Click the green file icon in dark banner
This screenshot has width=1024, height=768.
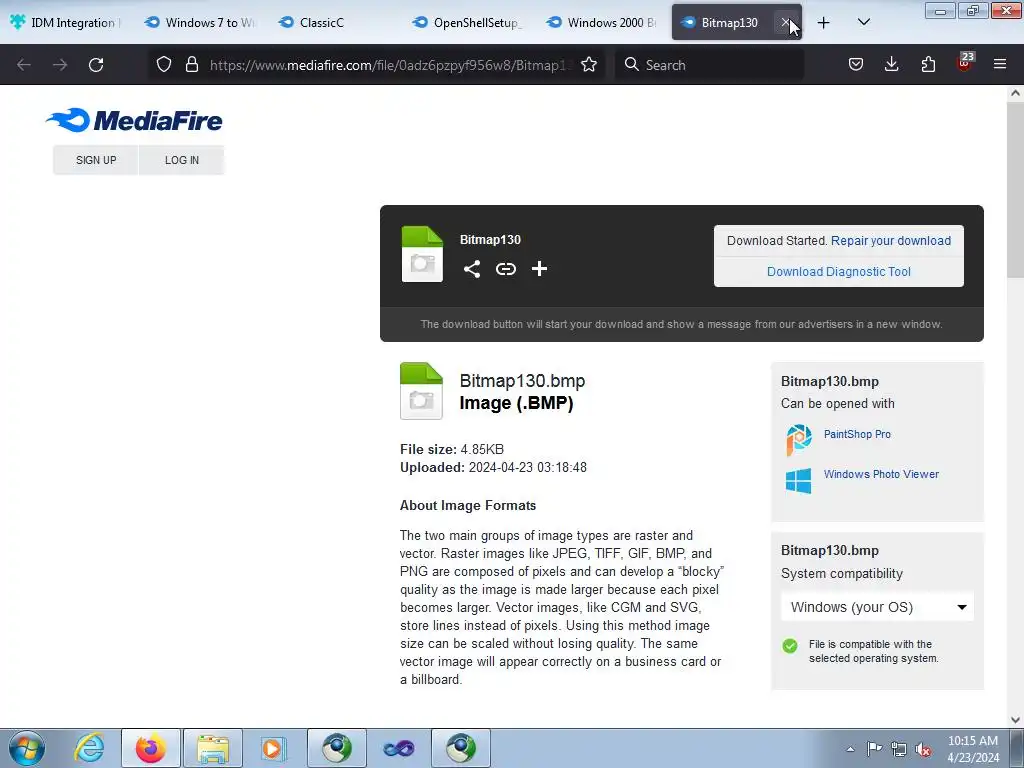pos(422,253)
